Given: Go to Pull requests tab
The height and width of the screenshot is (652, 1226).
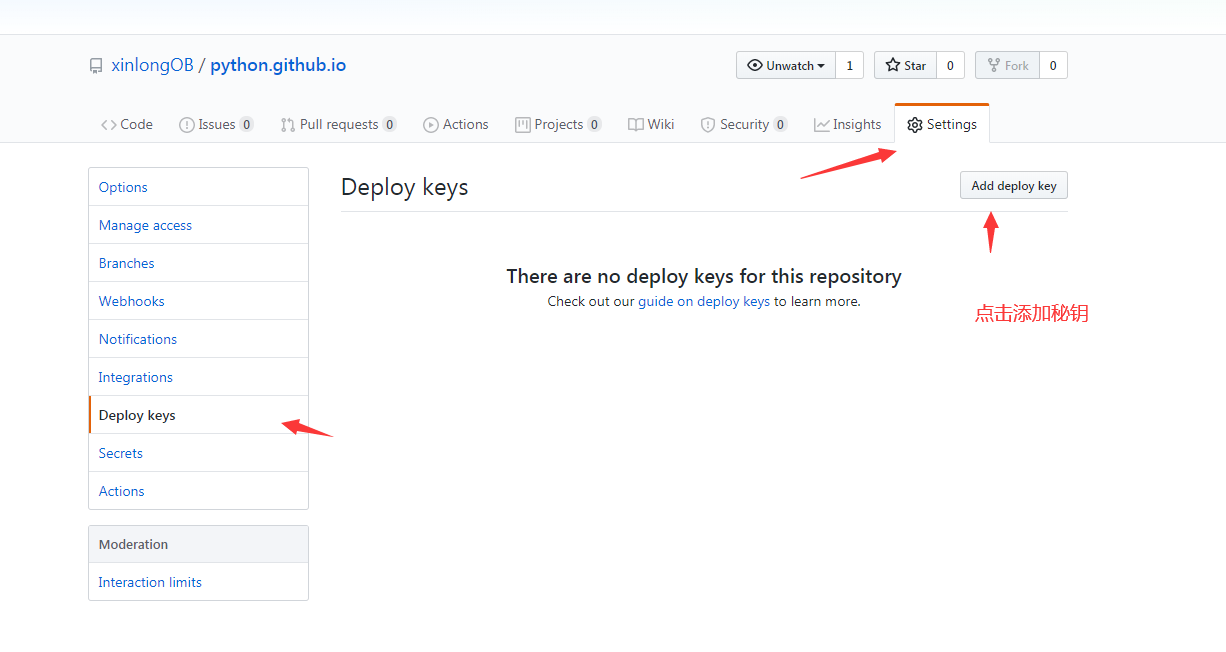Looking at the screenshot, I should (338, 125).
